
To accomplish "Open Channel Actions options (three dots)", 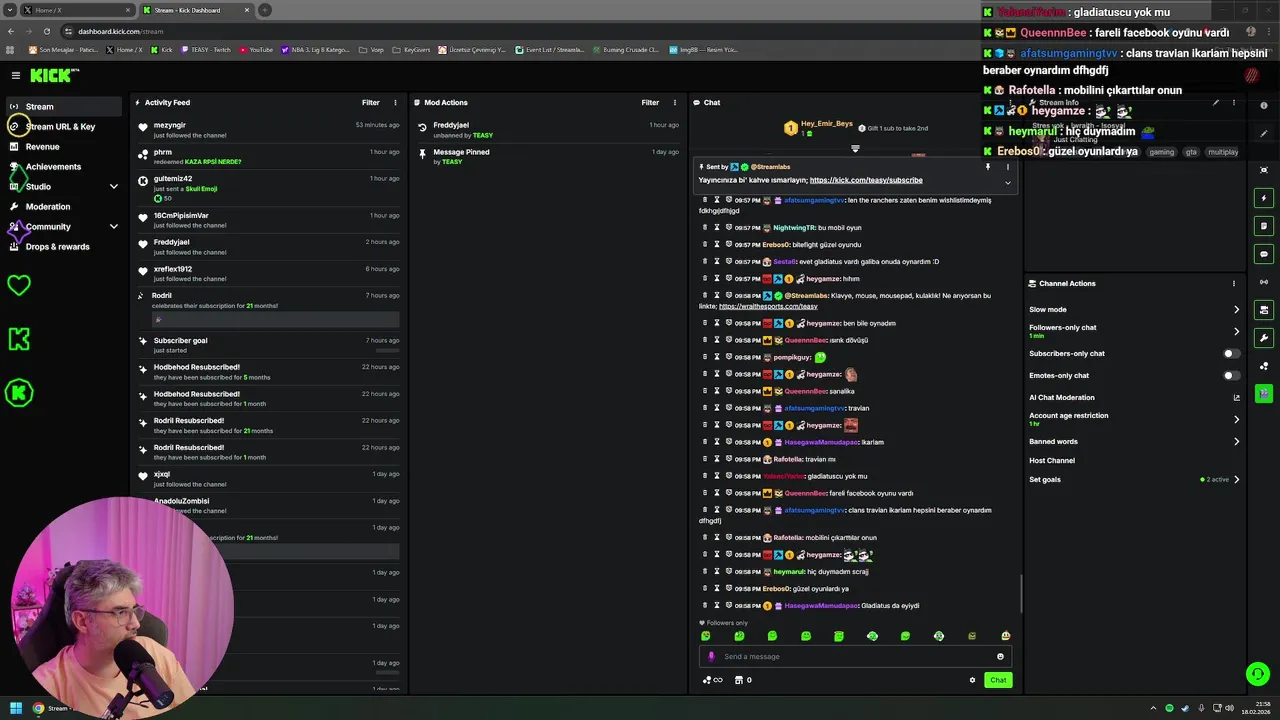I will (1234, 283).
